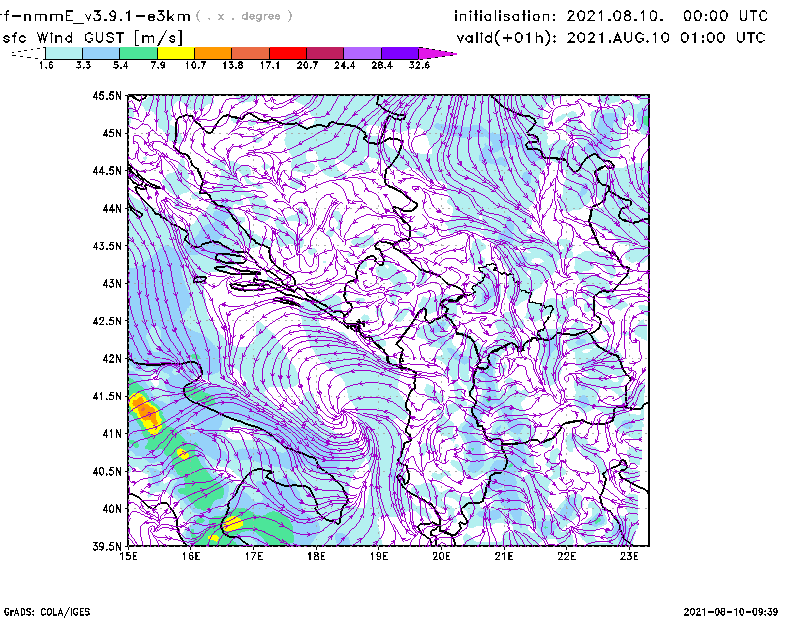Click the '15E' longitude label

click(x=128, y=556)
